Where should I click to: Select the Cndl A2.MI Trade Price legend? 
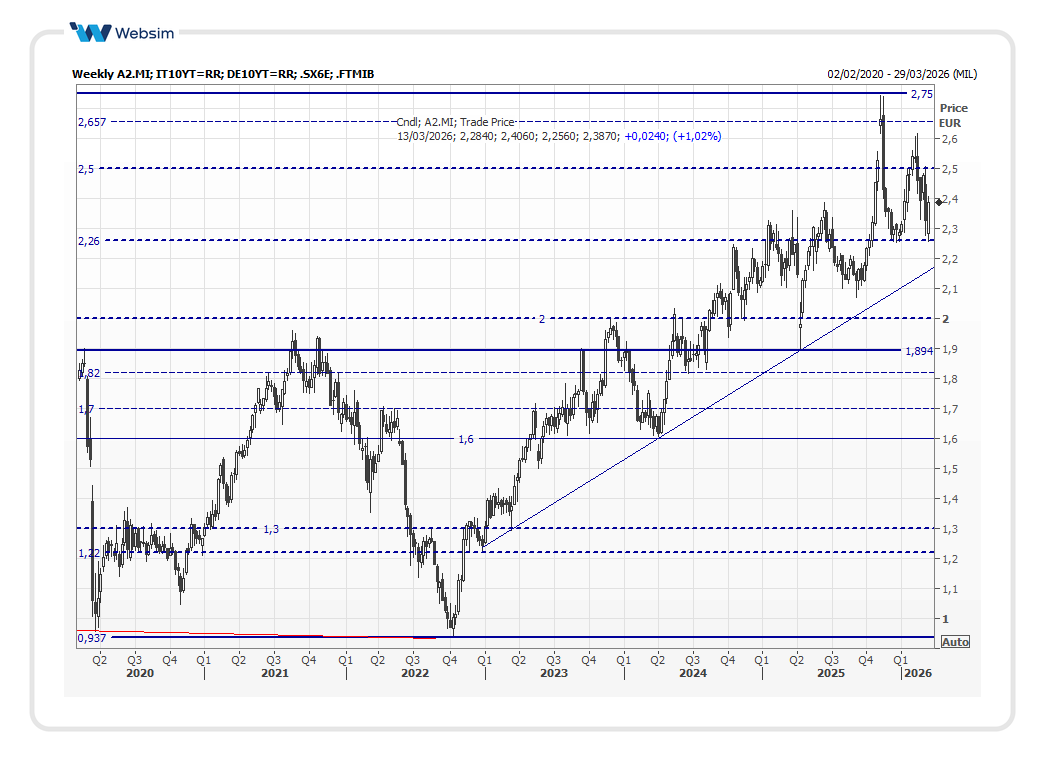click(x=455, y=122)
